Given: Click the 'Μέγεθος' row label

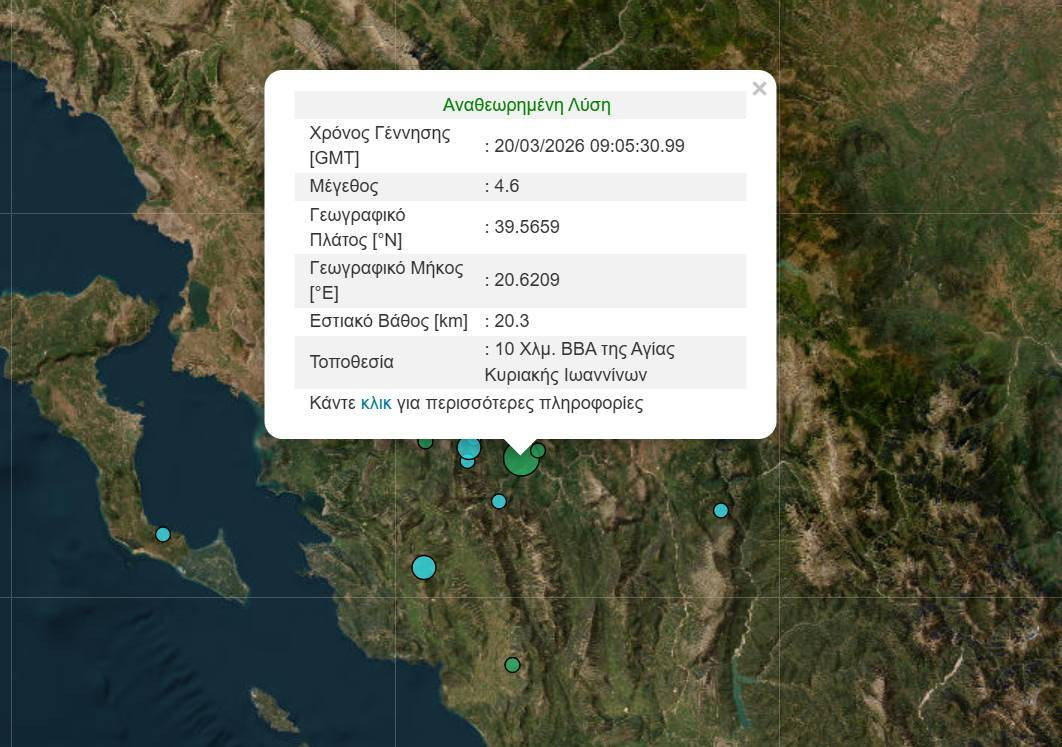Looking at the screenshot, I should coord(344,186).
